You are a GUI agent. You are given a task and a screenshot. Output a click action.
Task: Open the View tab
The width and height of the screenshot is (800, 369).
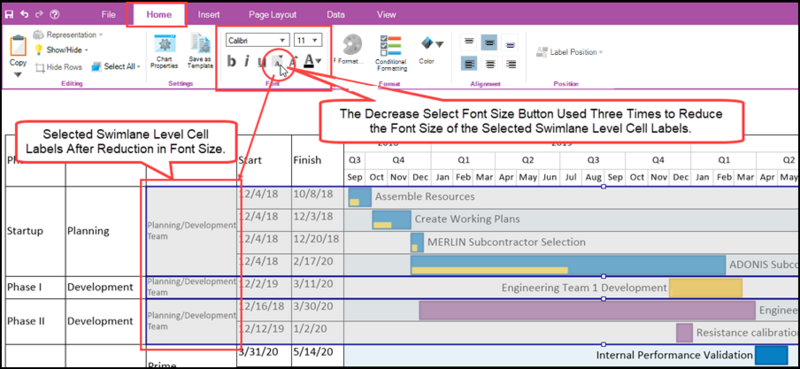pyautogui.click(x=386, y=15)
